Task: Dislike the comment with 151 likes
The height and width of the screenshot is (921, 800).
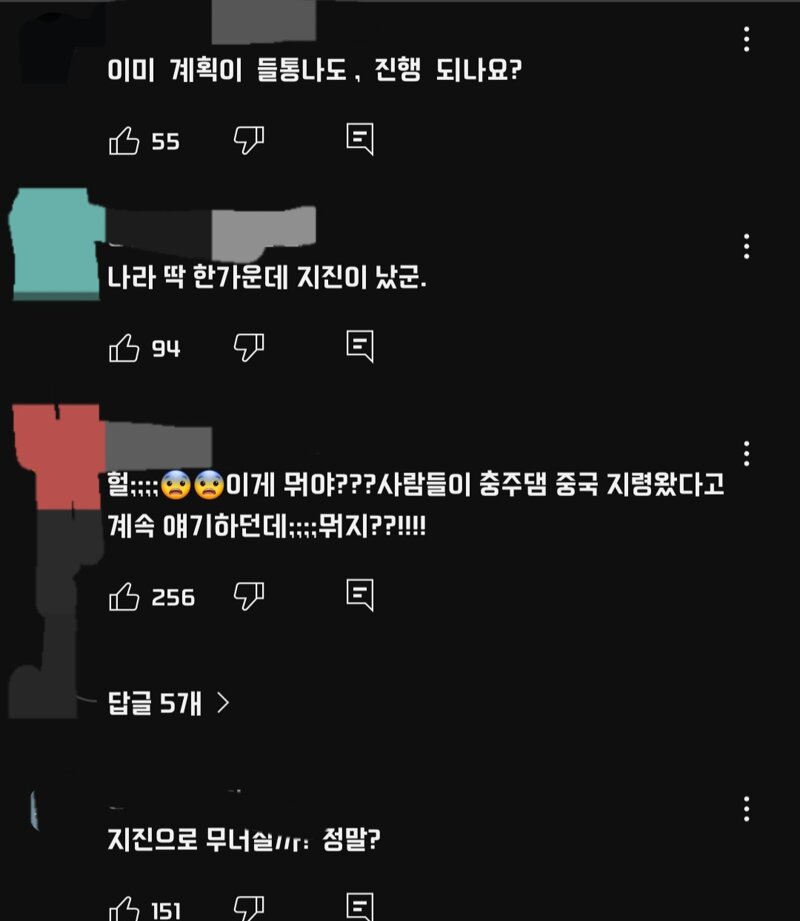Action: coord(249,909)
